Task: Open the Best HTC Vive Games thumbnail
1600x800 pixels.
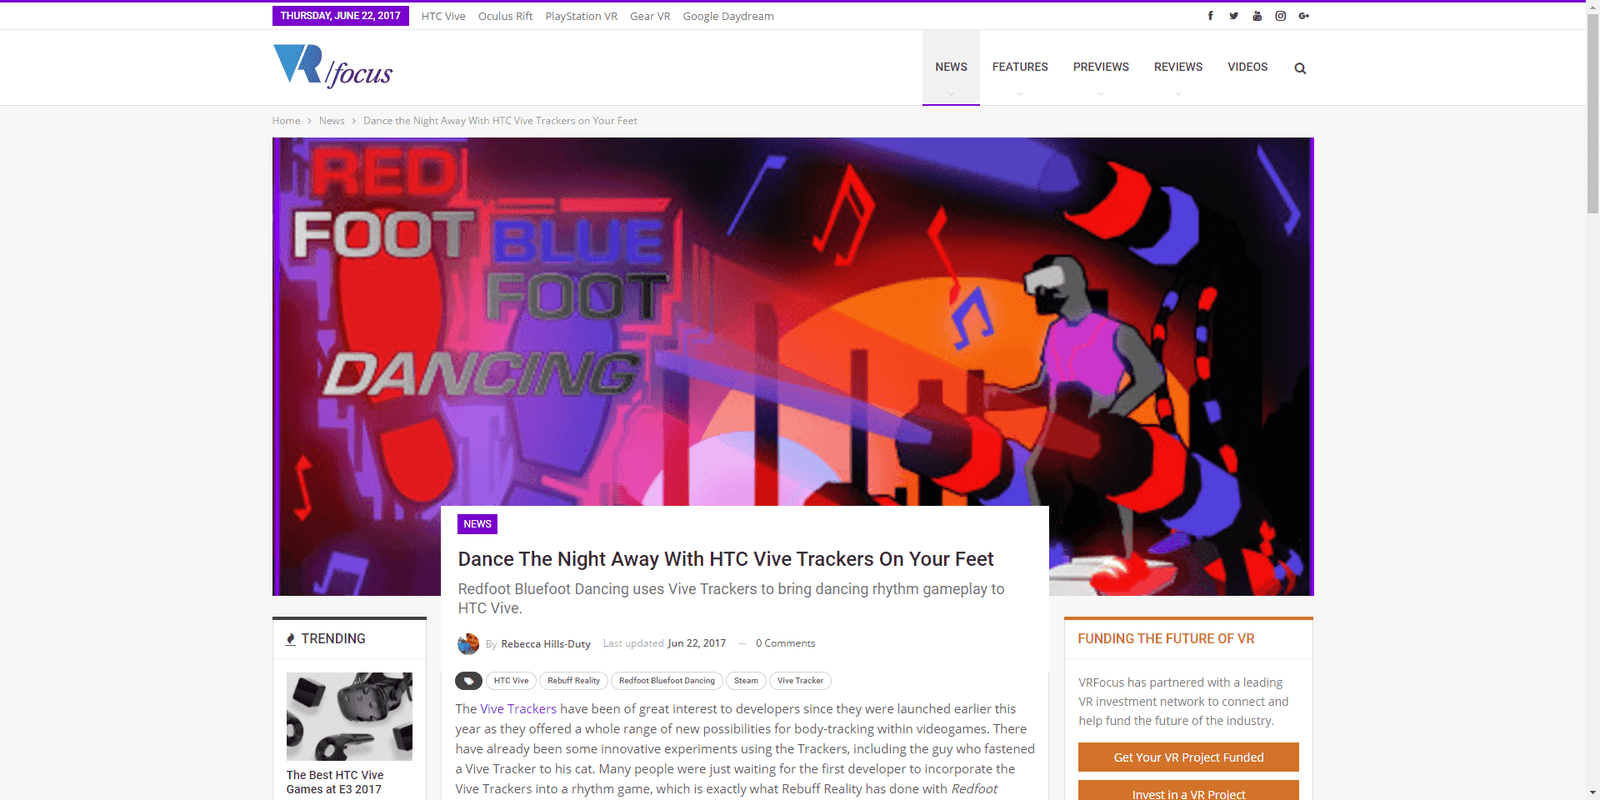Action: click(x=349, y=716)
